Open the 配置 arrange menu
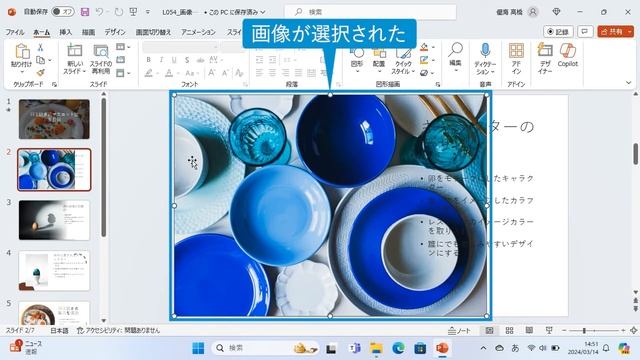Viewport: 640px width, 360px height. 379,58
